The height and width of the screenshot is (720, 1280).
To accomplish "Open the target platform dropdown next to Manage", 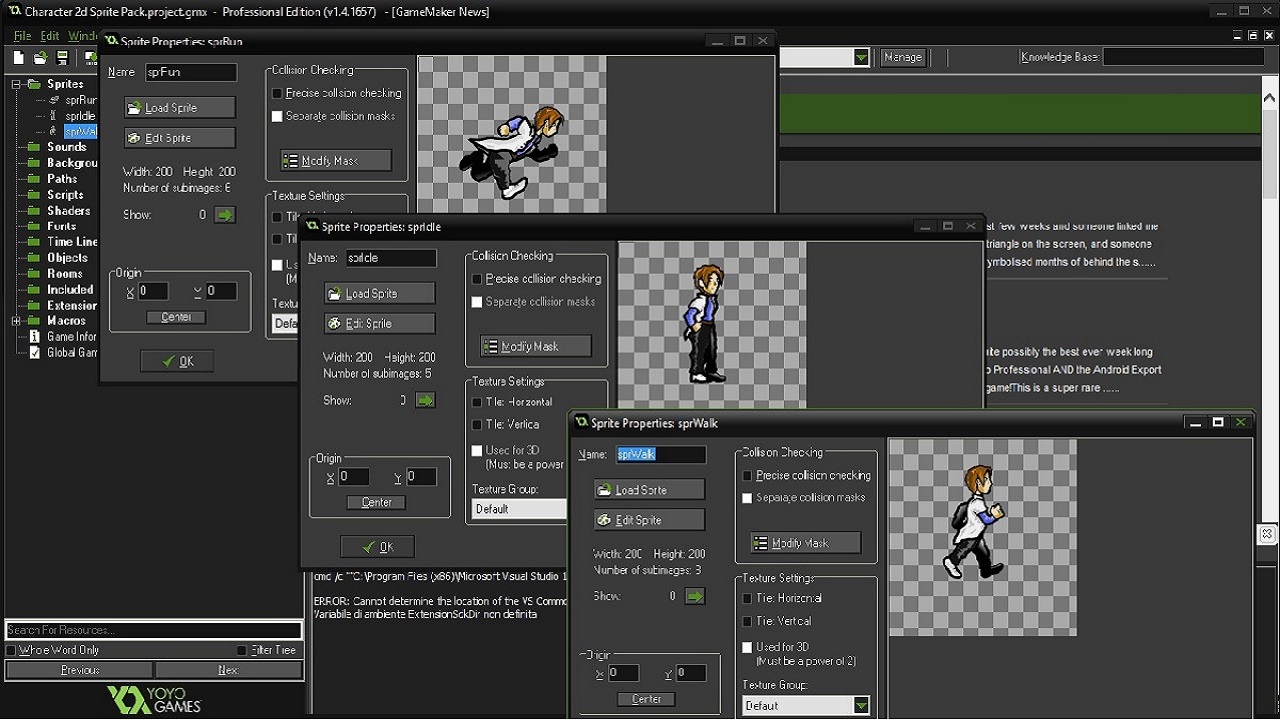I will [861, 57].
